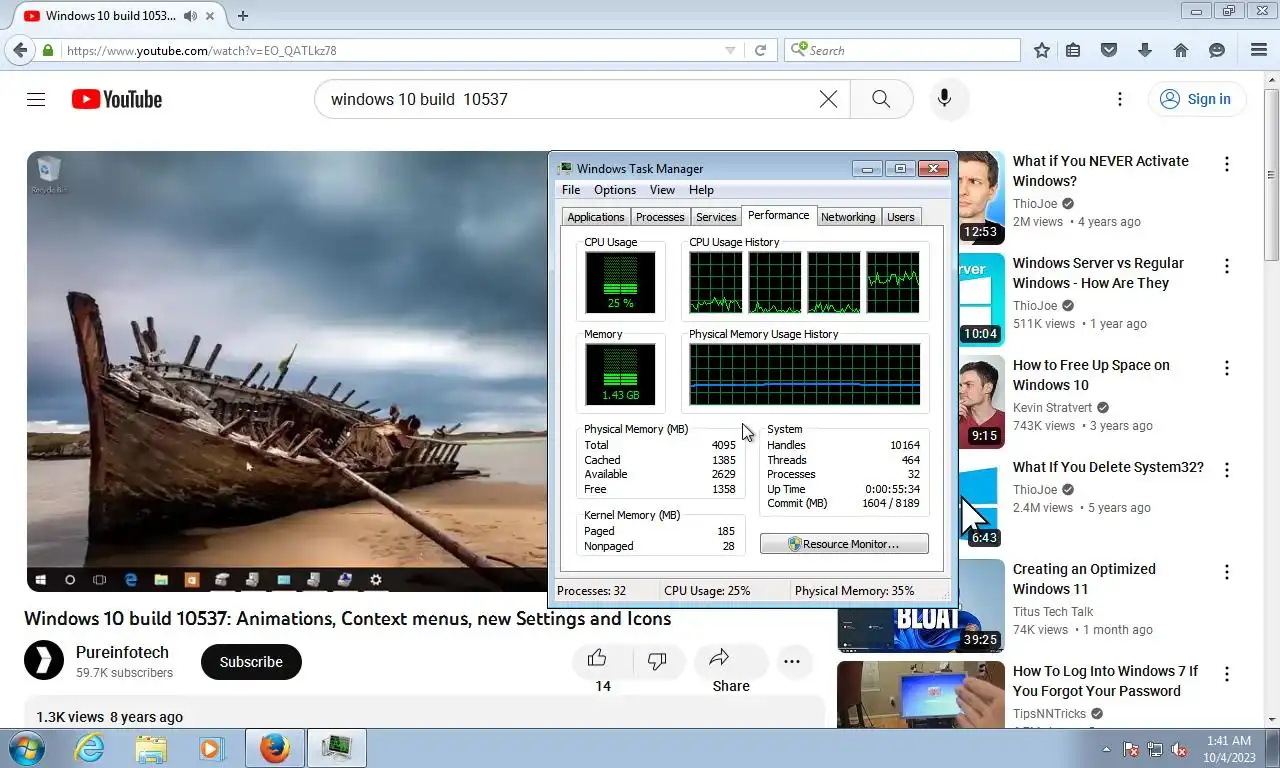This screenshot has height=768, width=1280.
Task: Click the chat bubble toolbar icon
Action: tap(1217, 50)
